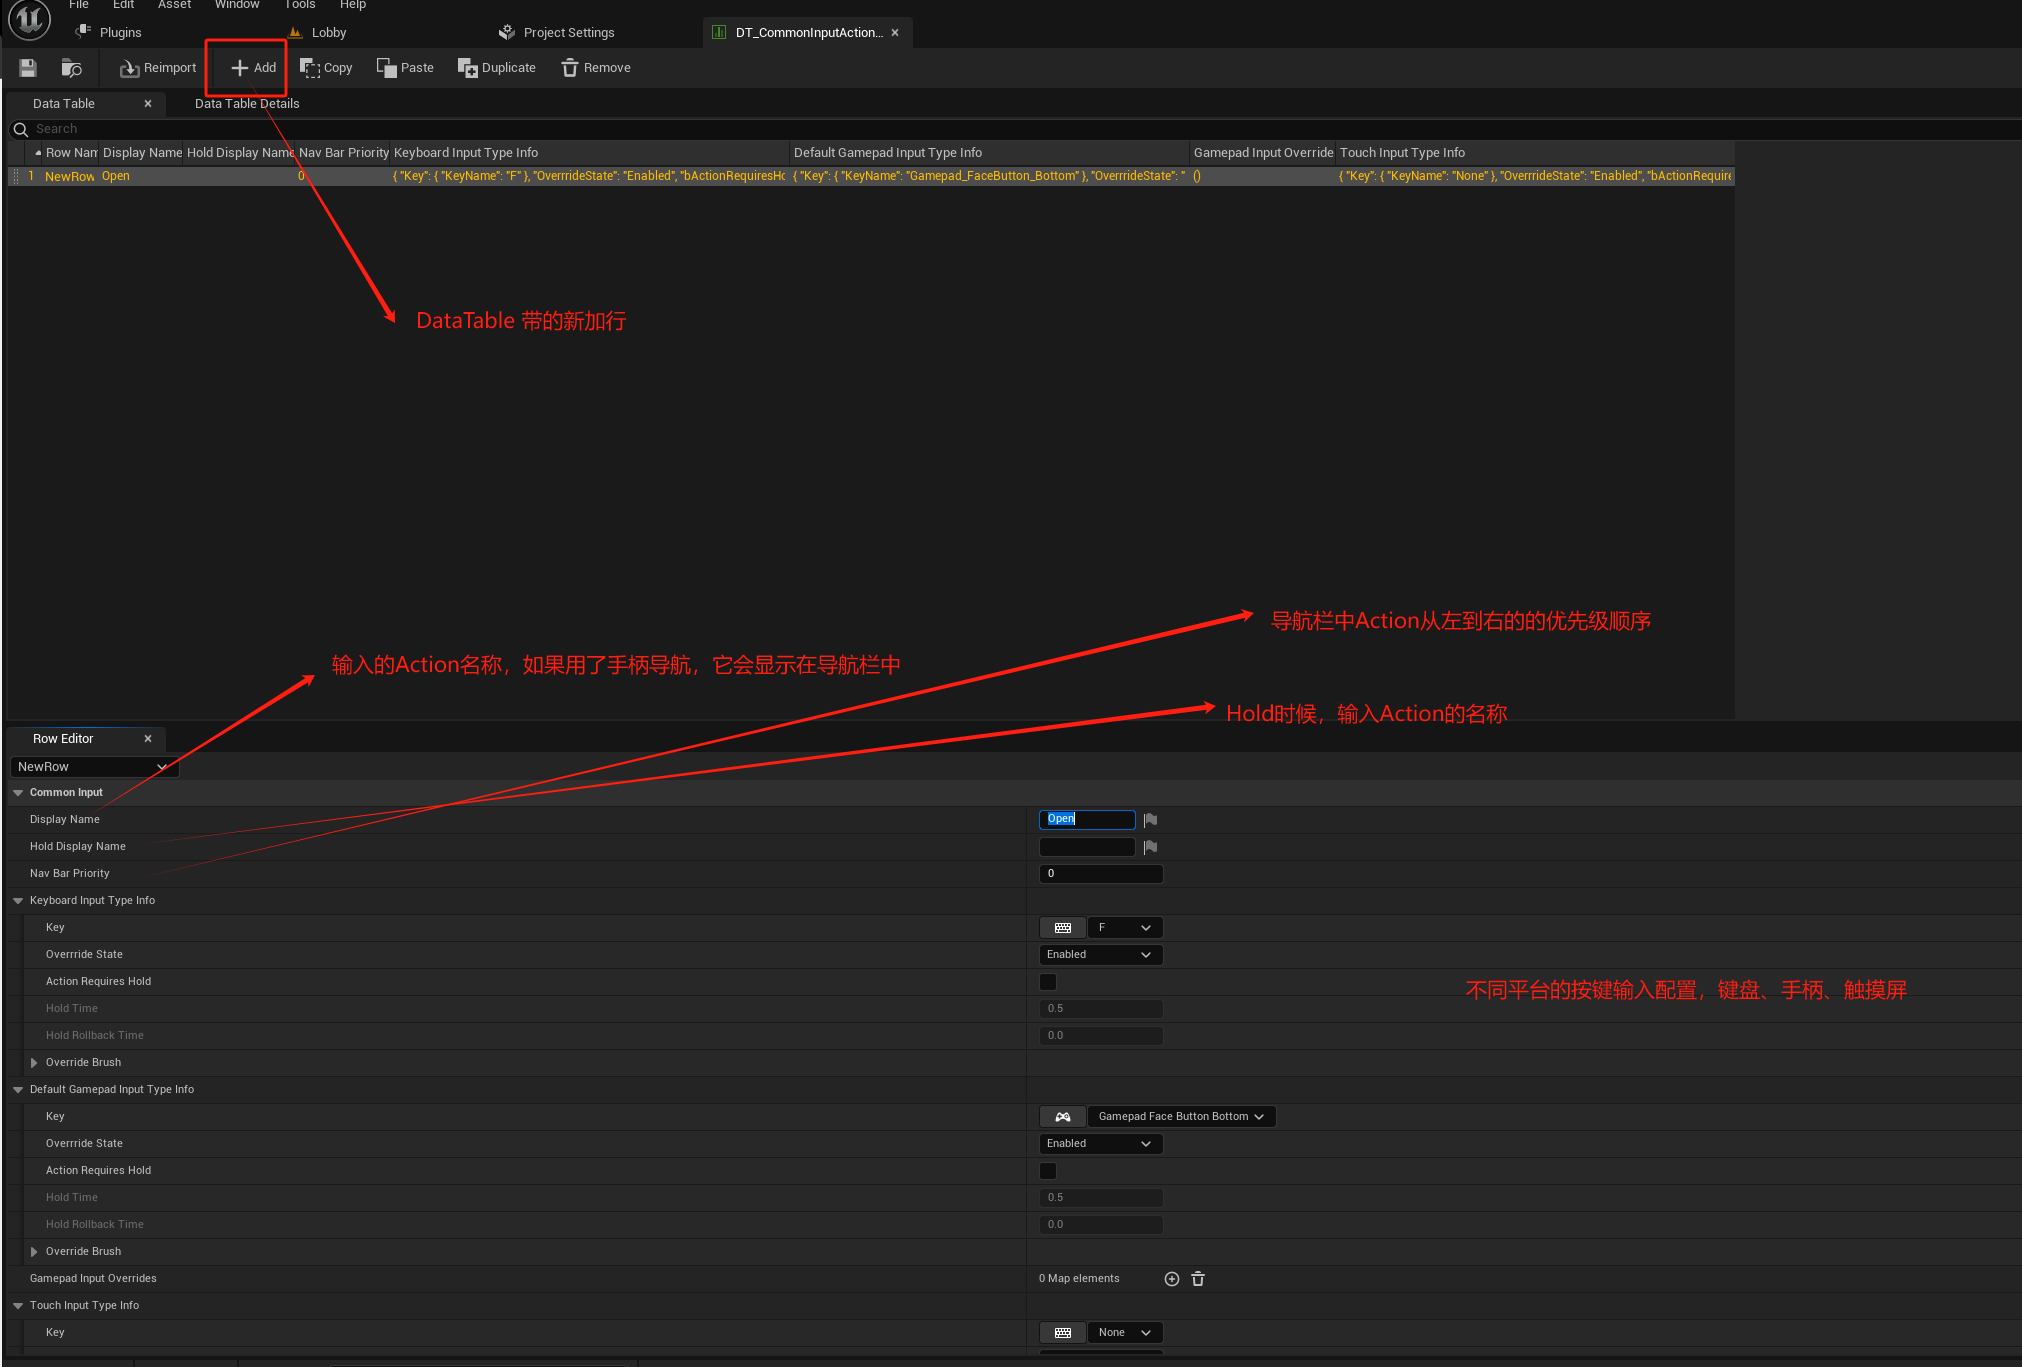The width and height of the screenshot is (2022, 1367).
Task: Add element to Gamepad Input Overrides map
Action: click(x=1172, y=1279)
